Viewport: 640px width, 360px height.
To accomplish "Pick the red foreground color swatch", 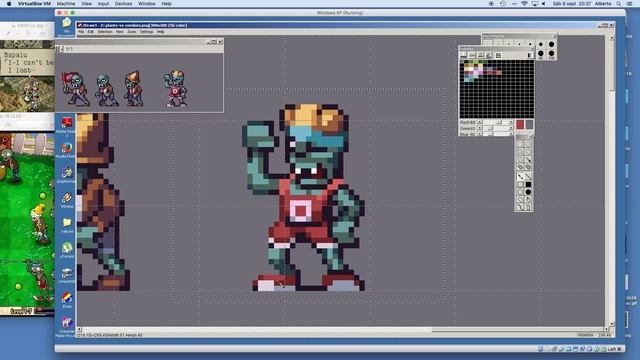I will coord(520,124).
